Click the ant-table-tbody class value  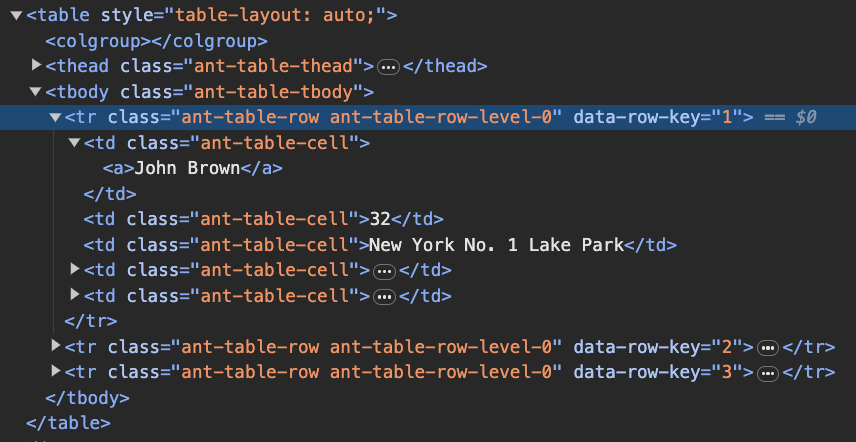tap(275, 92)
